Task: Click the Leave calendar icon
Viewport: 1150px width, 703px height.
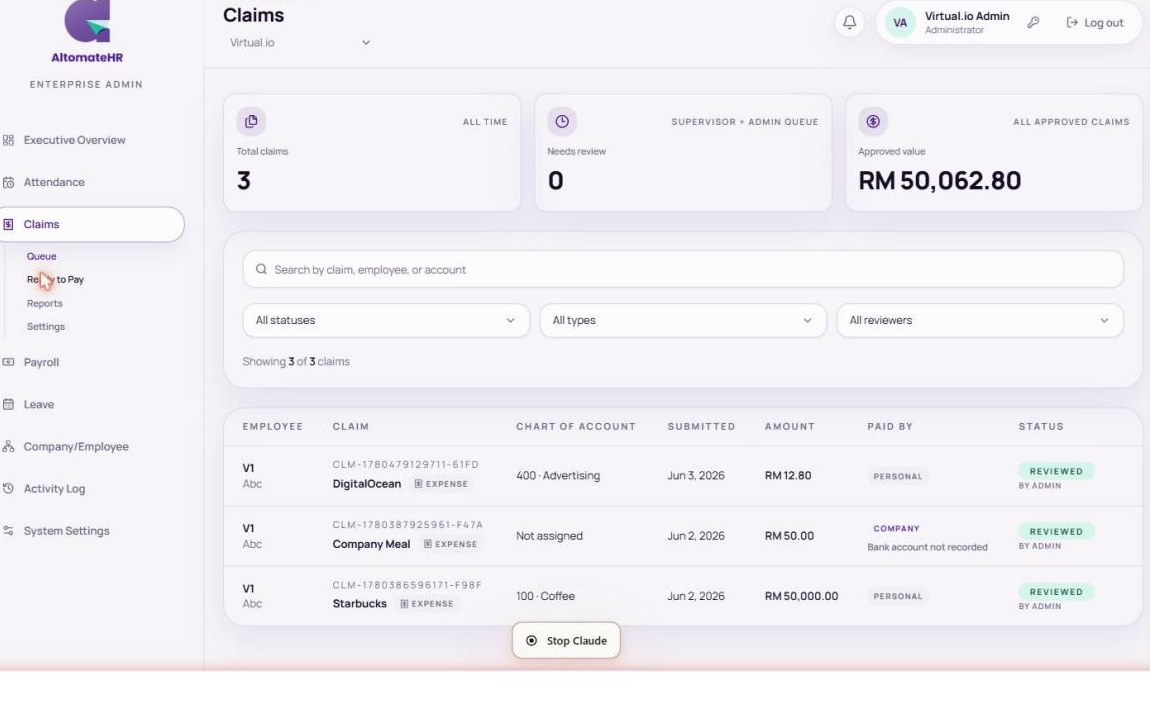Action: (x=8, y=404)
